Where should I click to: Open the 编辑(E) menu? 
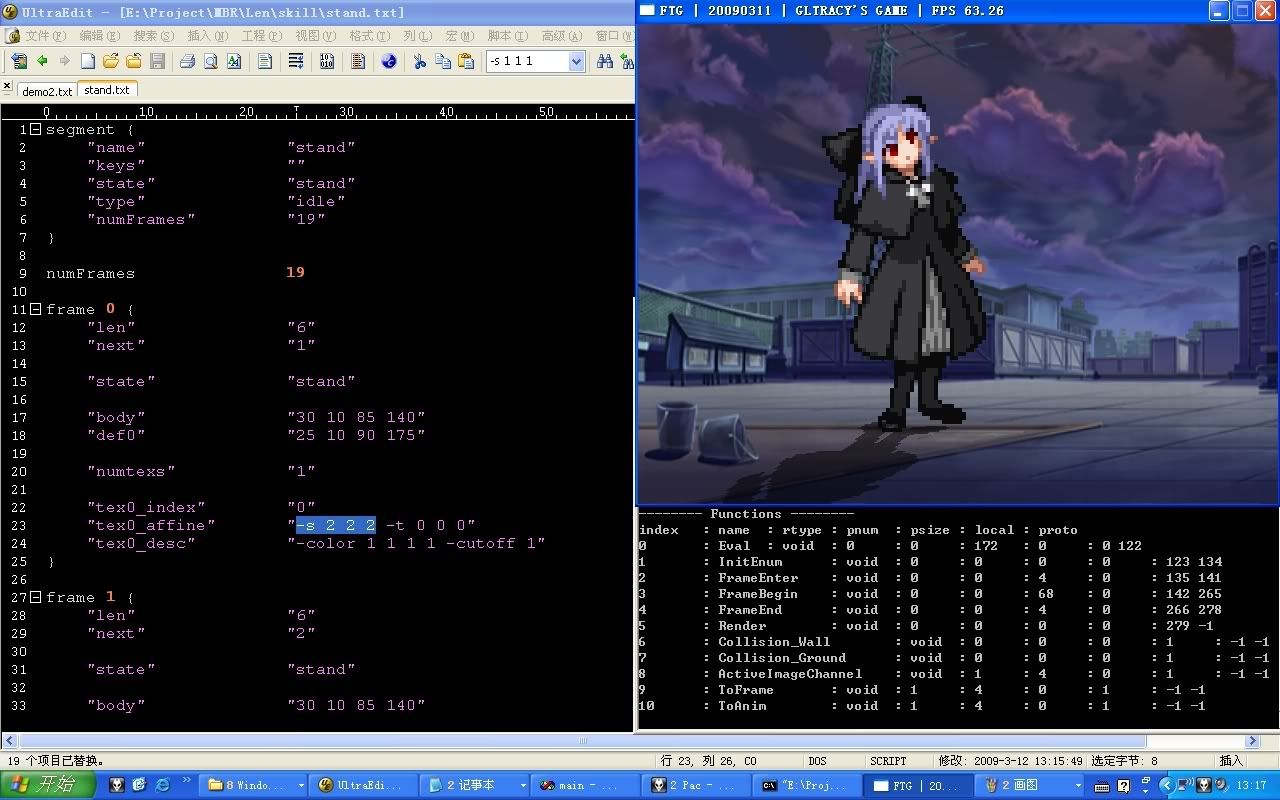tap(100, 35)
